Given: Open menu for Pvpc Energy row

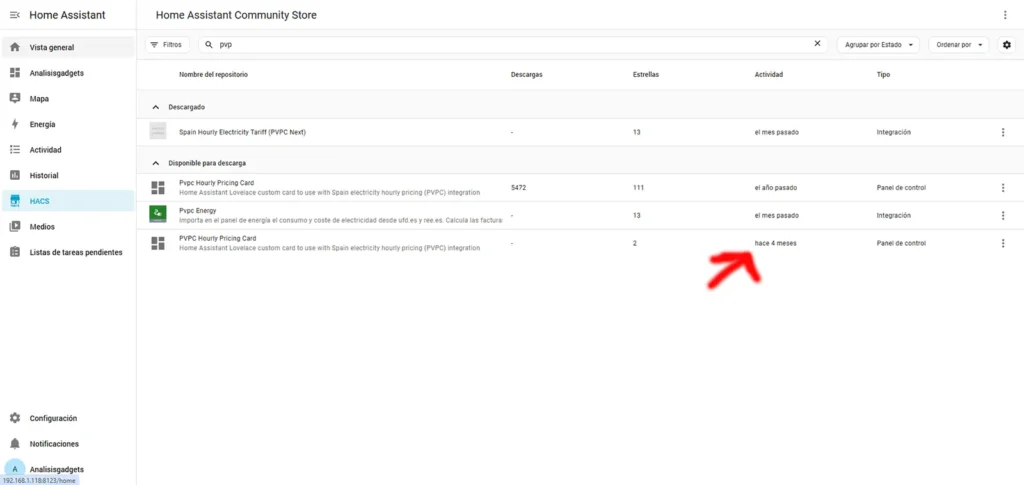Looking at the screenshot, I should [x=1003, y=215].
